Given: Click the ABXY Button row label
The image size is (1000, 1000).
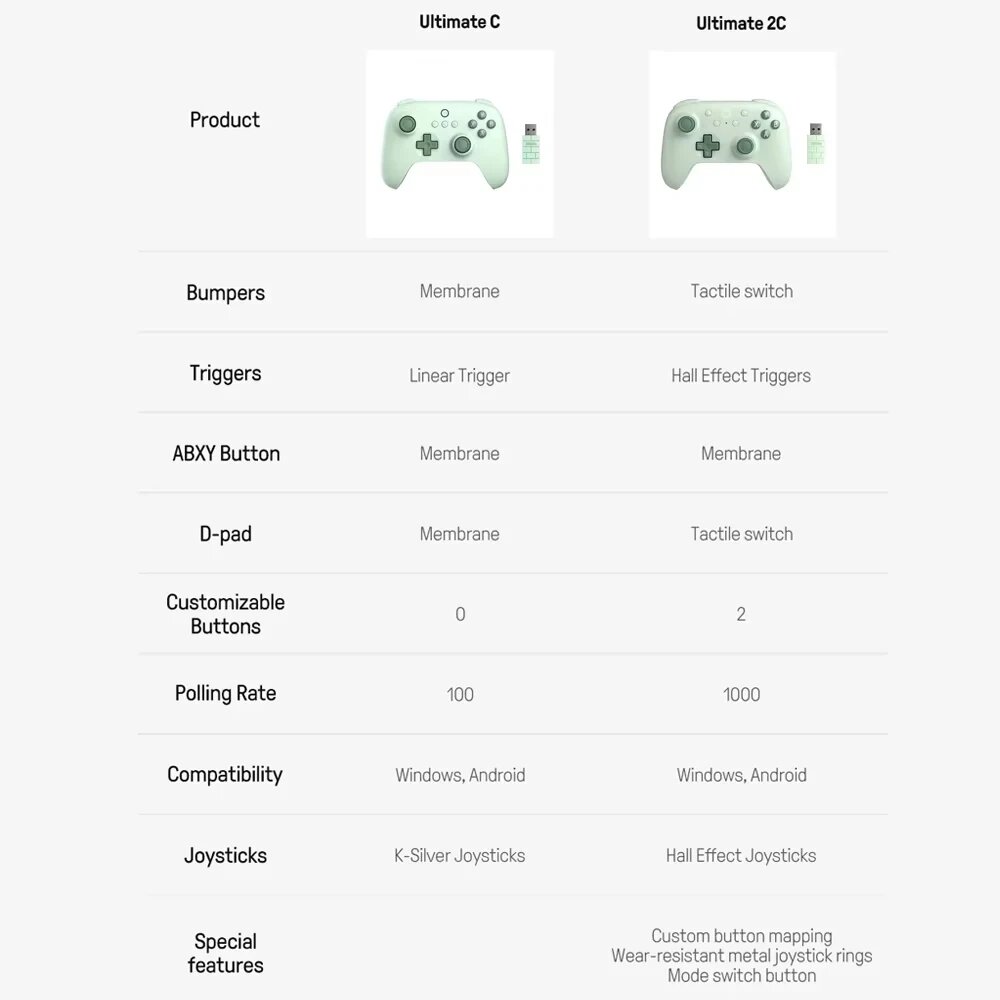Looking at the screenshot, I should pos(226,453).
